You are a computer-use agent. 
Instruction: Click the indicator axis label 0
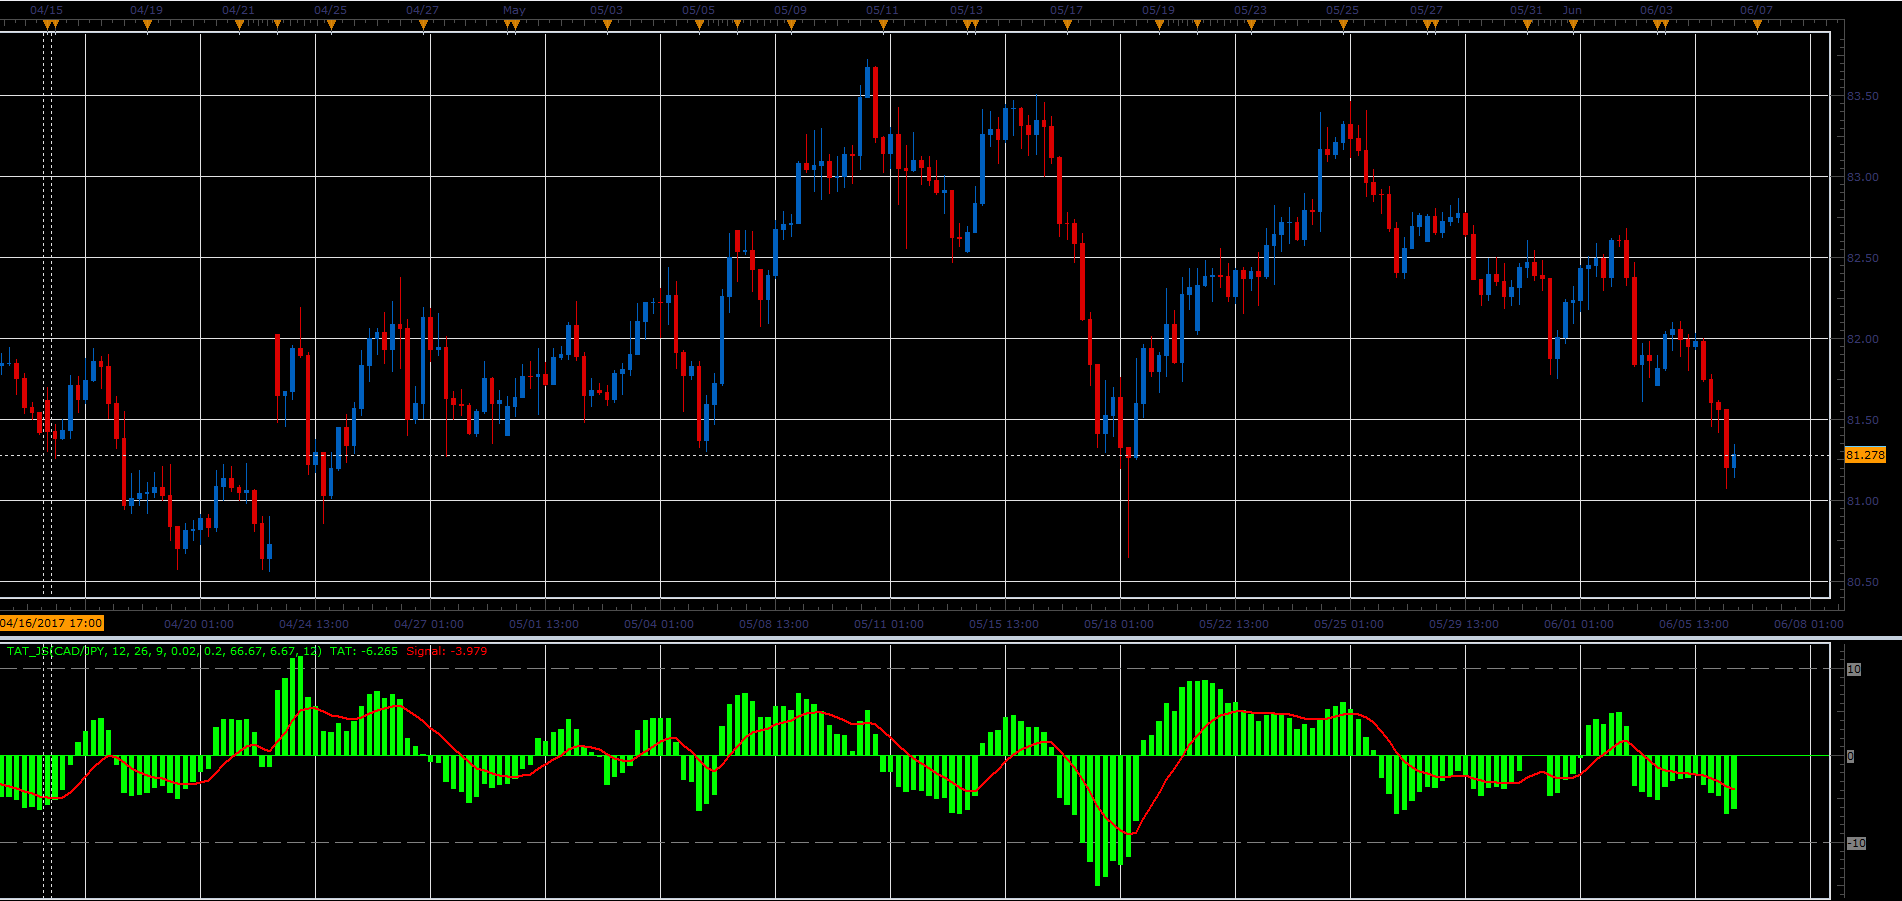(x=1850, y=756)
